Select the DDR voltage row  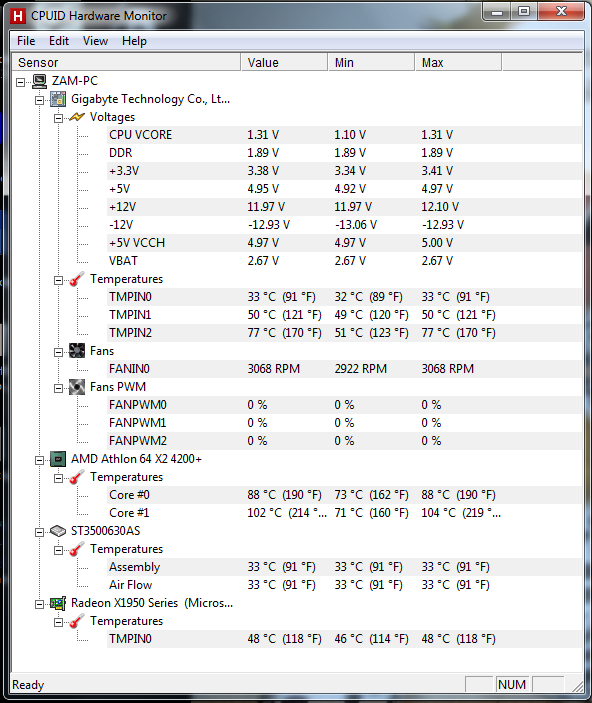point(344,153)
